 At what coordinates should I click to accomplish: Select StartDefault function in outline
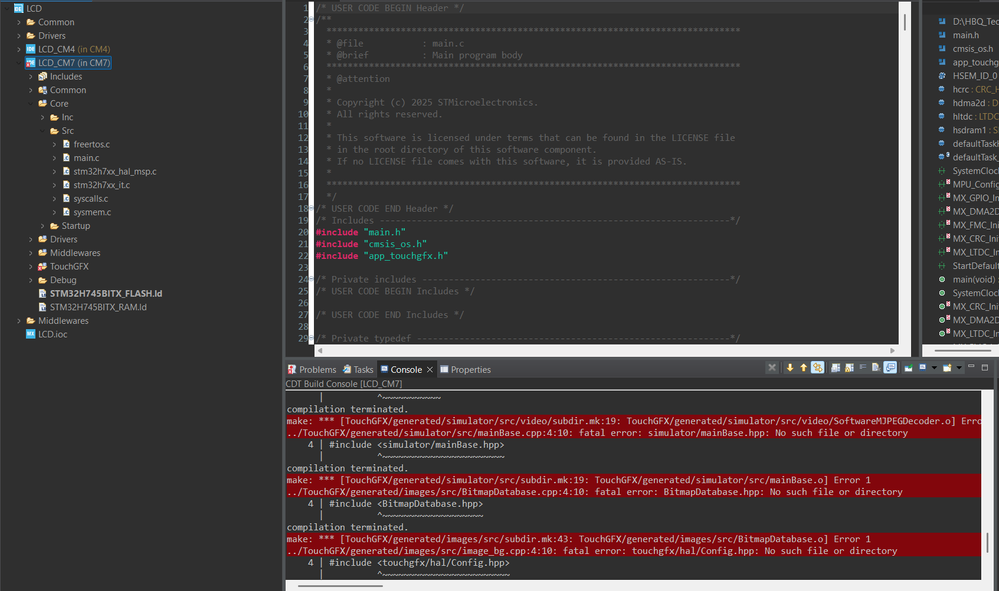coord(975,266)
